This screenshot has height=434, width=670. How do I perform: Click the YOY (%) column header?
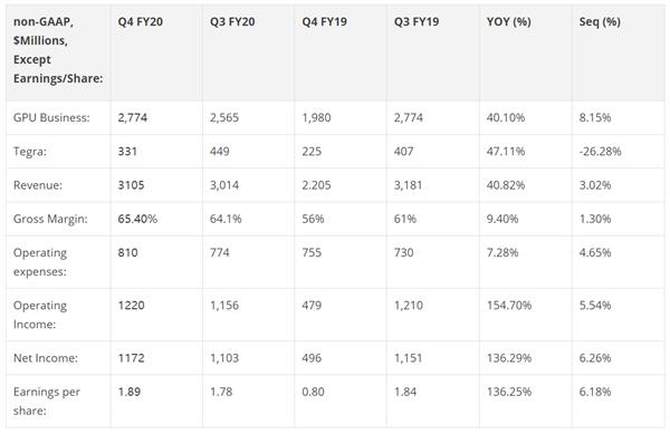(x=508, y=22)
